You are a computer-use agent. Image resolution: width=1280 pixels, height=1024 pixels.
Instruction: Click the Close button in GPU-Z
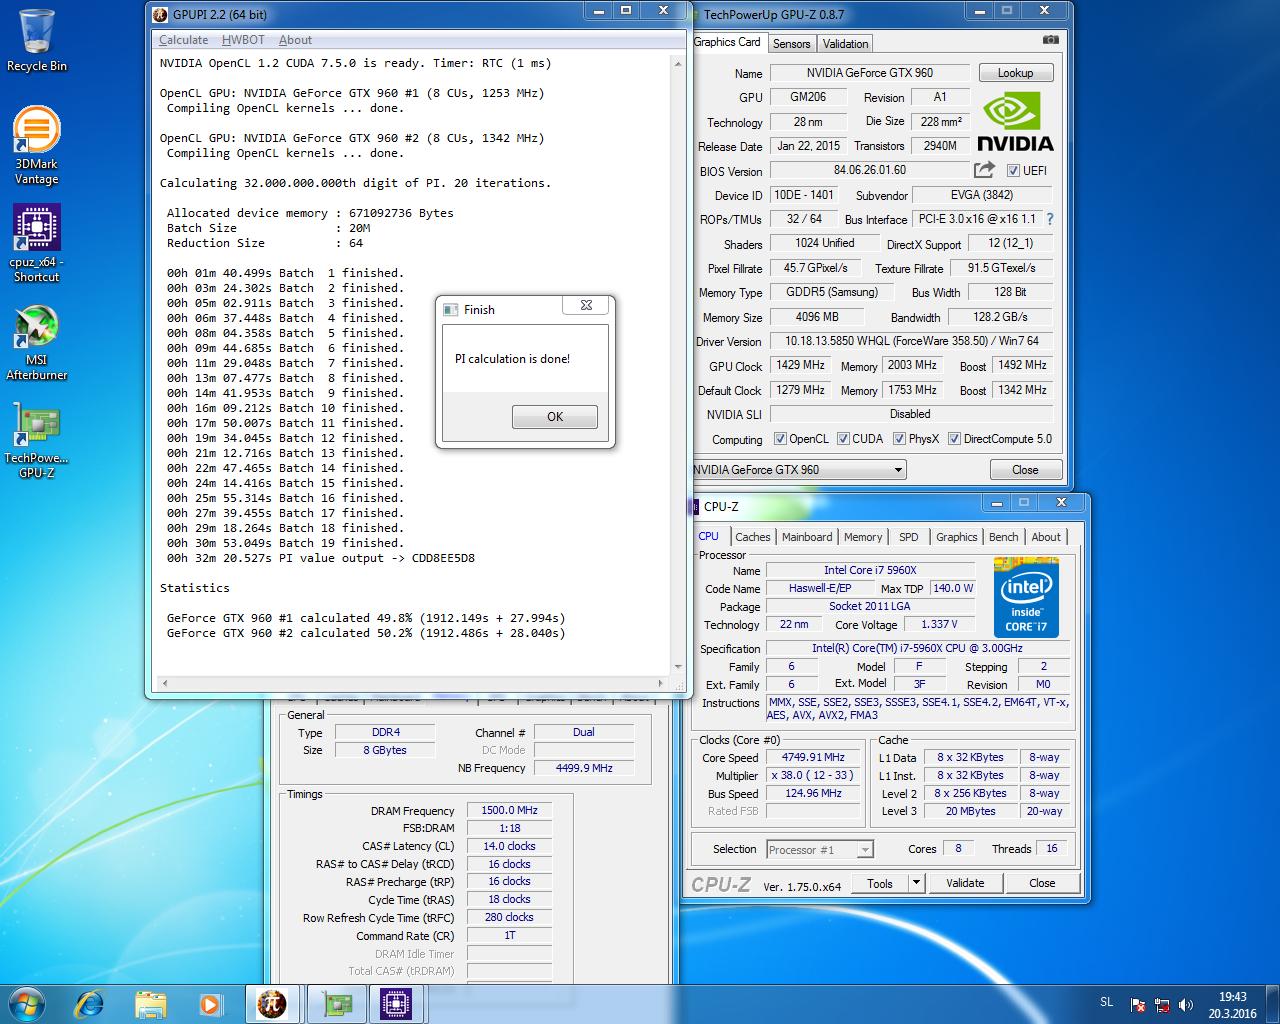(1025, 470)
